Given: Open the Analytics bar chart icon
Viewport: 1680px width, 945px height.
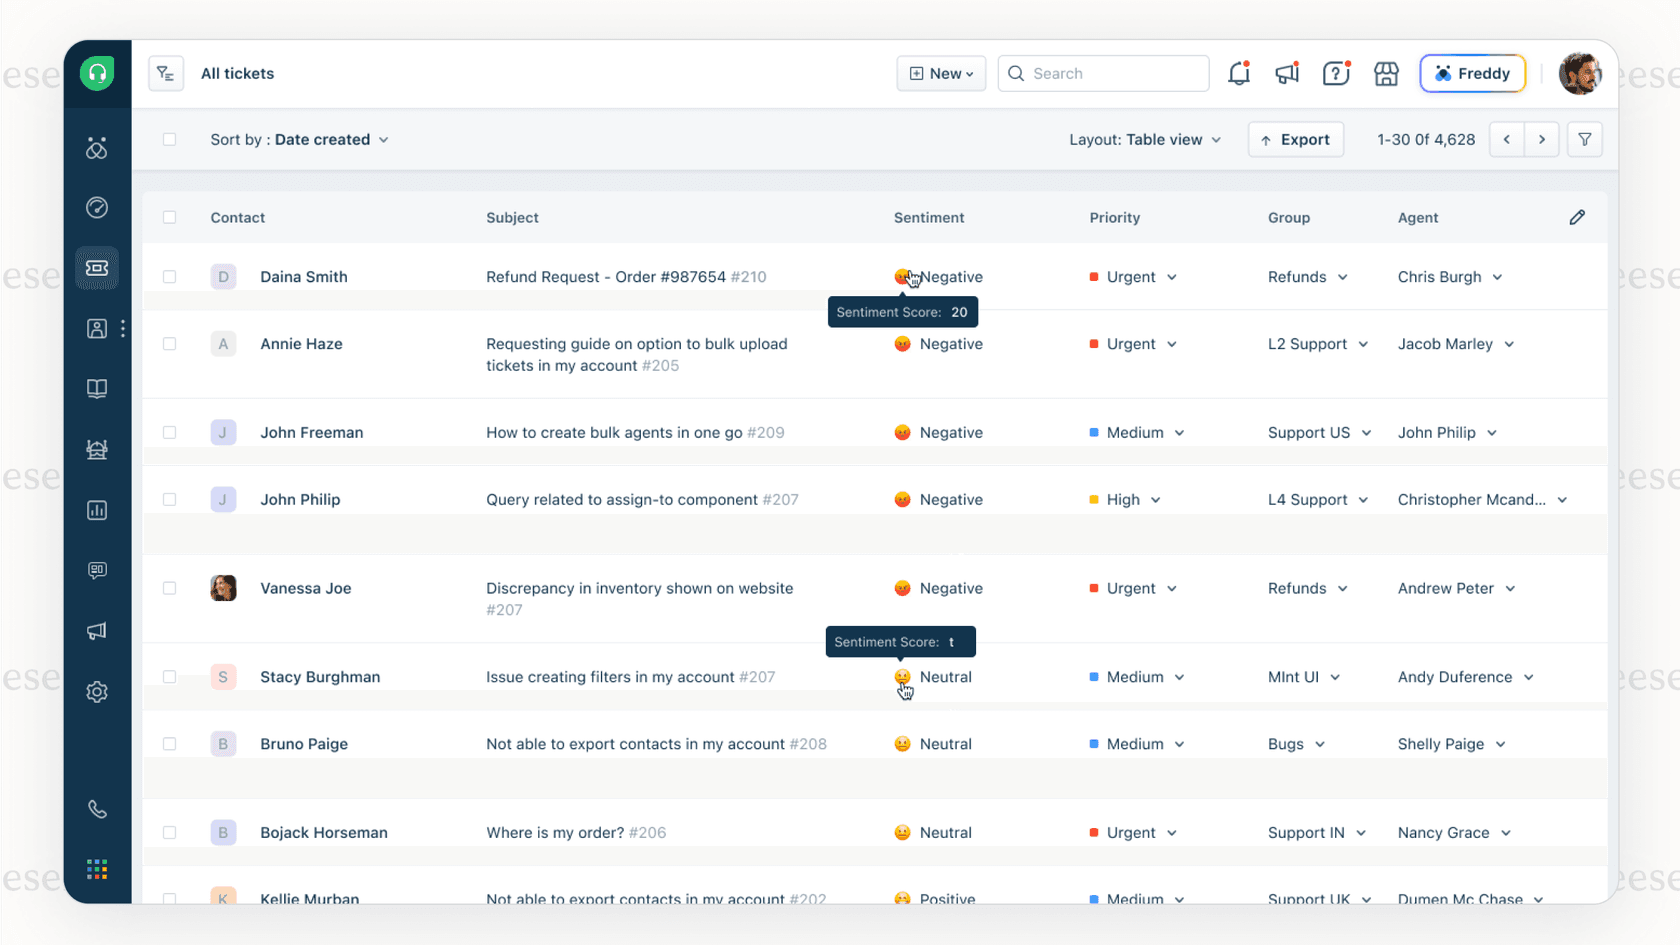Looking at the screenshot, I should (97, 510).
